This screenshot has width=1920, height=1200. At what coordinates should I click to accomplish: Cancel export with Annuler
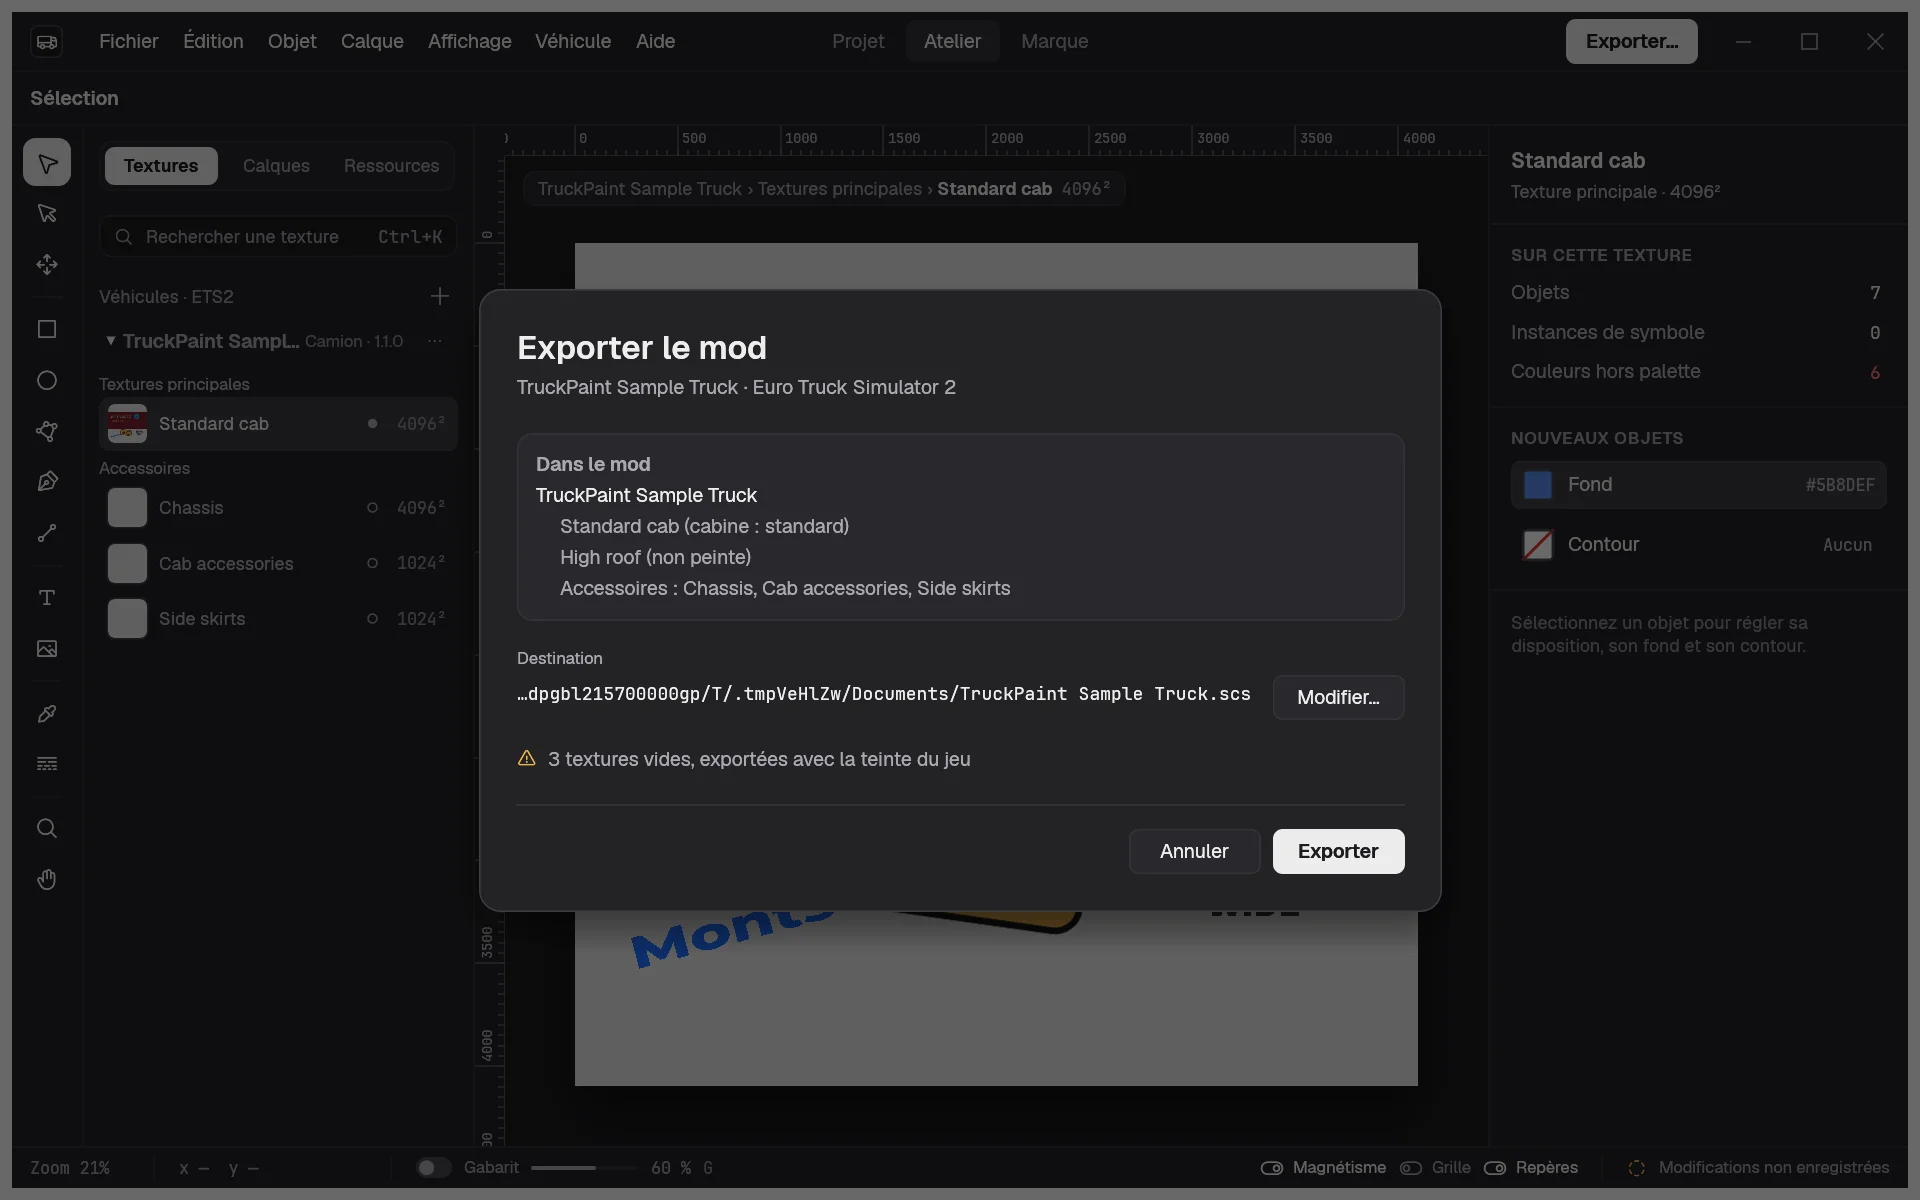click(x=1194, y=851)
